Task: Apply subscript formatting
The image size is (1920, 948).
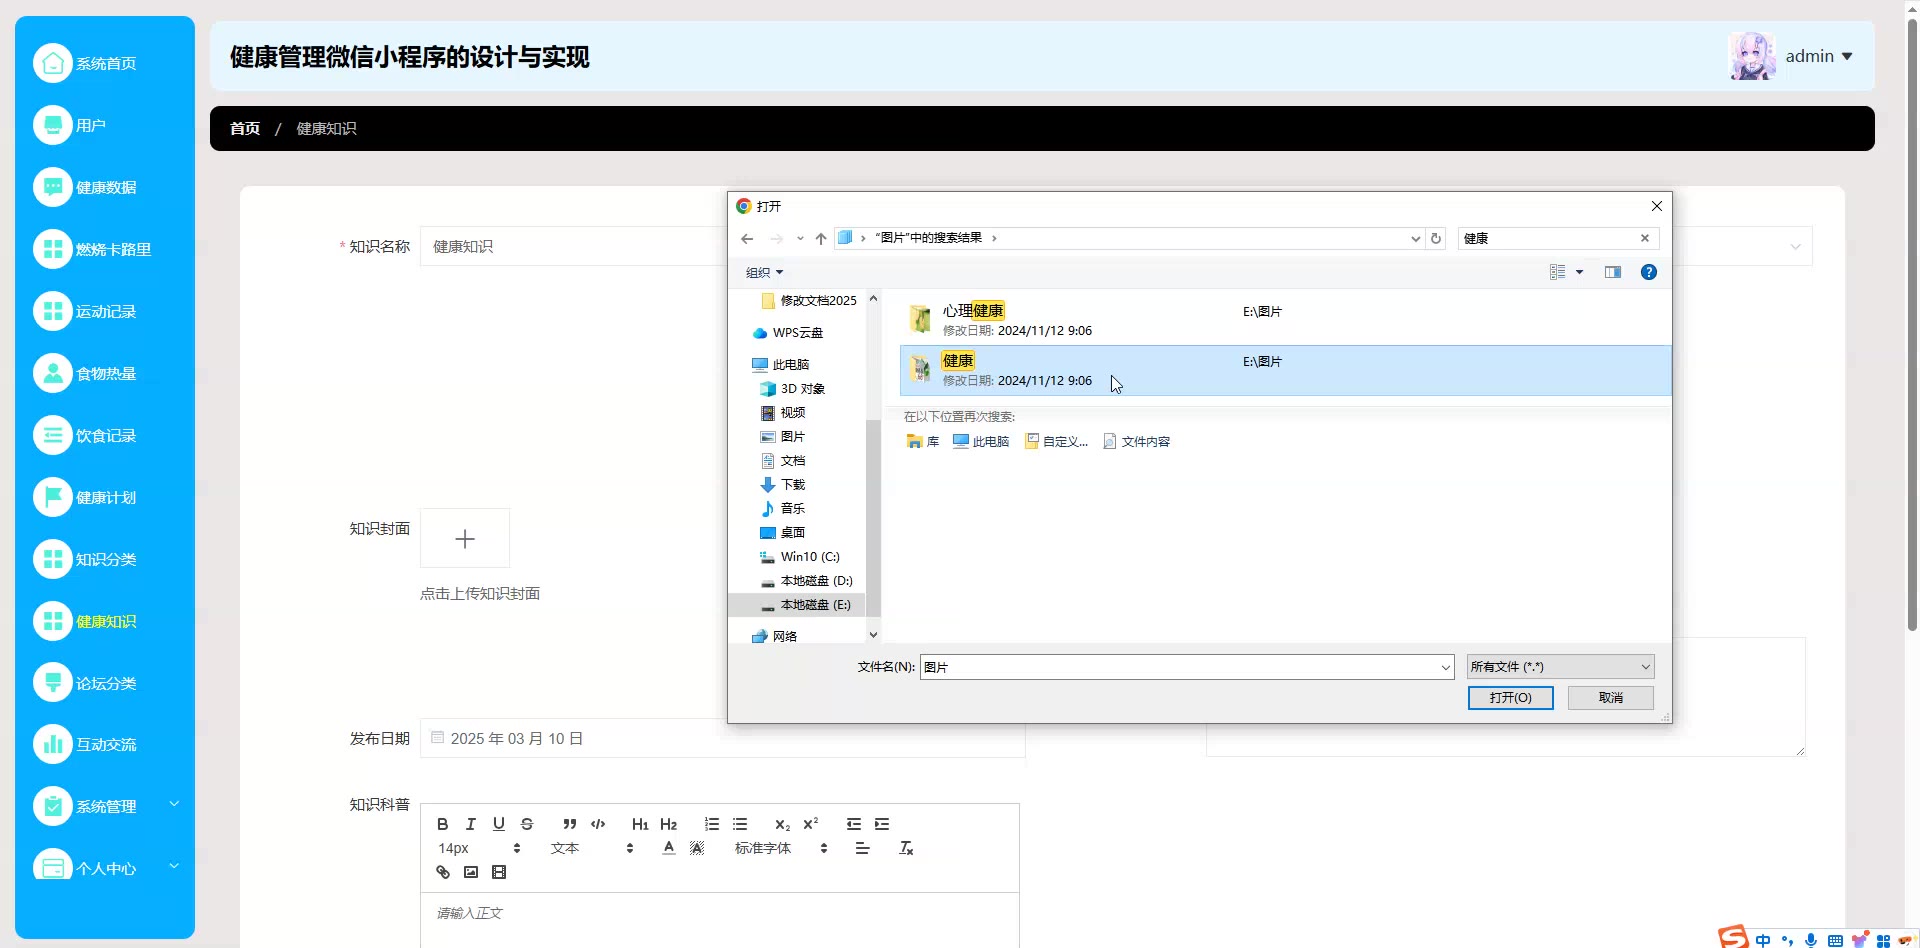Action: click(782, 824)
